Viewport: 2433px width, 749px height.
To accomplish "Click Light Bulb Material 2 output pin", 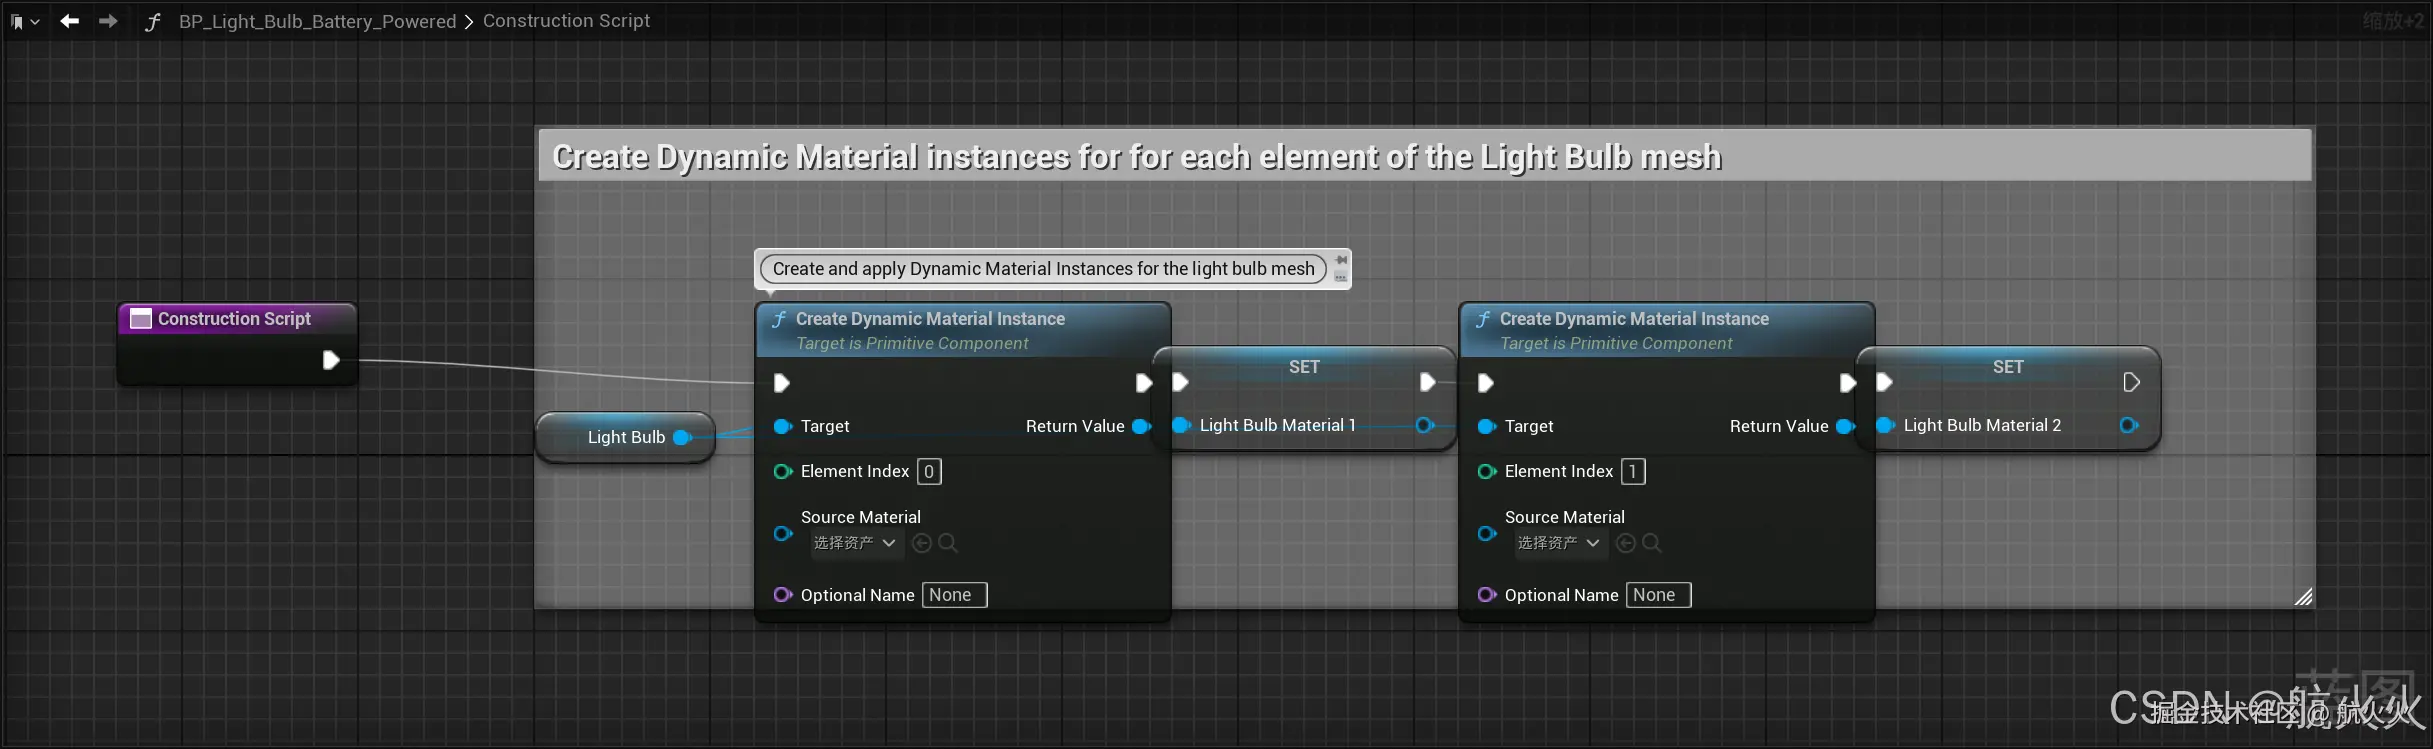I will 2129,425.
